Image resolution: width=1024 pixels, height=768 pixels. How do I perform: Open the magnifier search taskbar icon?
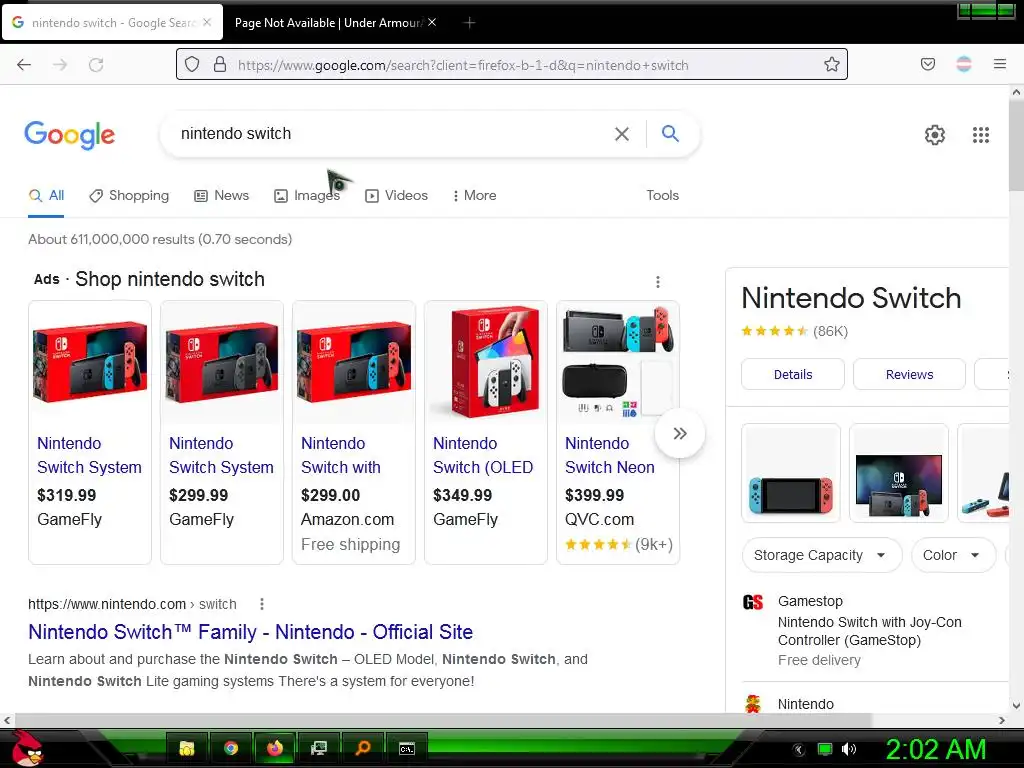click(x=362, y=748)
